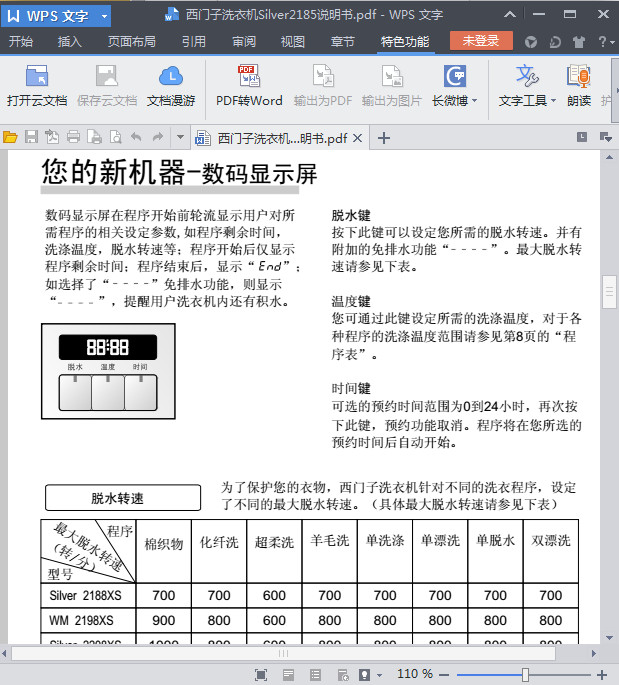Click the horizontal scrollbar right arrow
Screen dimensions: 619x685
594,654
